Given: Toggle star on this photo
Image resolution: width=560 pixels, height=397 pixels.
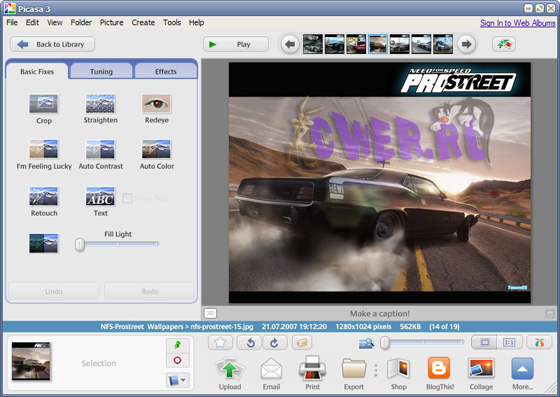Looking at the screenshot, I should [x=220, y=343].
